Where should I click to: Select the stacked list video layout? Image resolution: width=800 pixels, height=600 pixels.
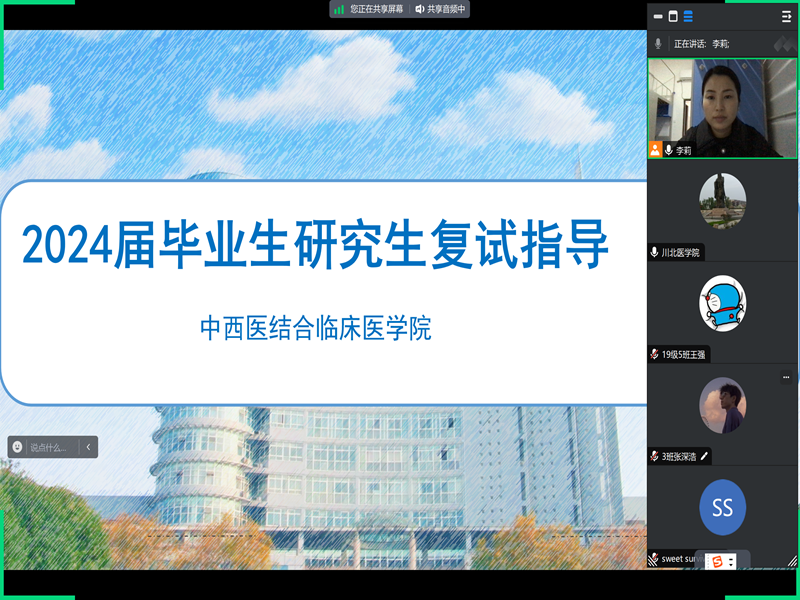687,16
